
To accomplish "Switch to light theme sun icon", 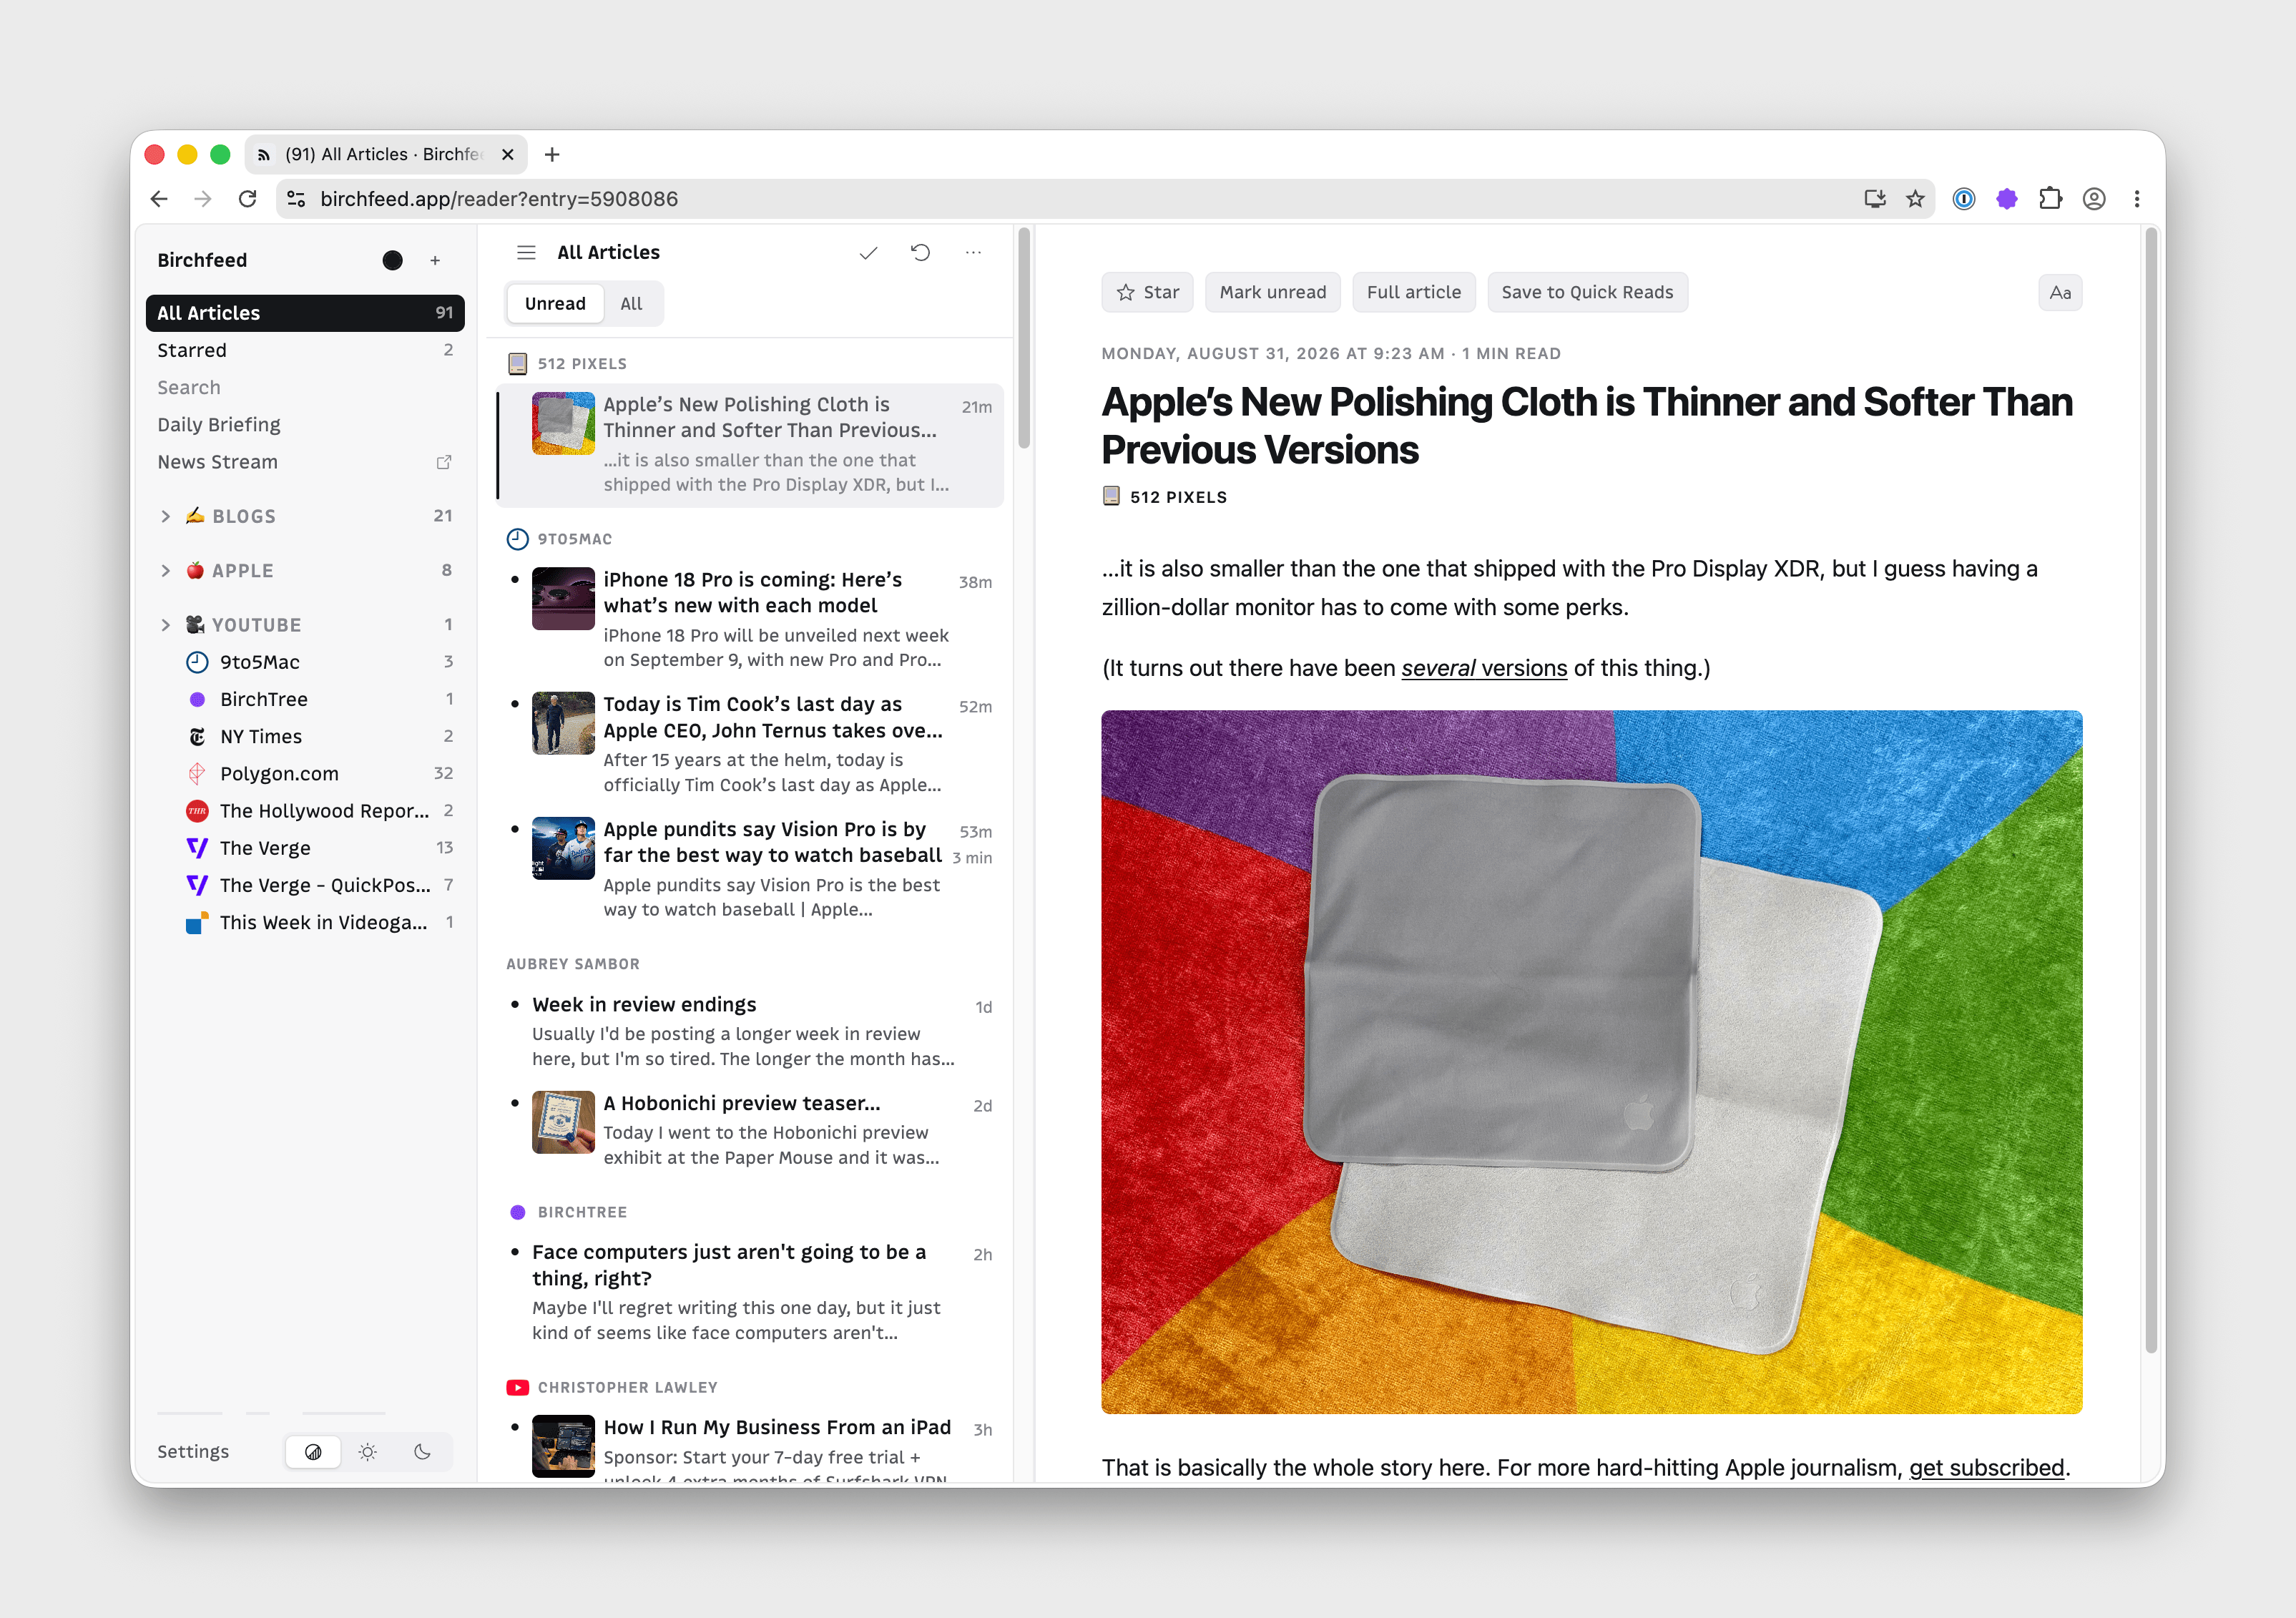I will [368, 1452].
